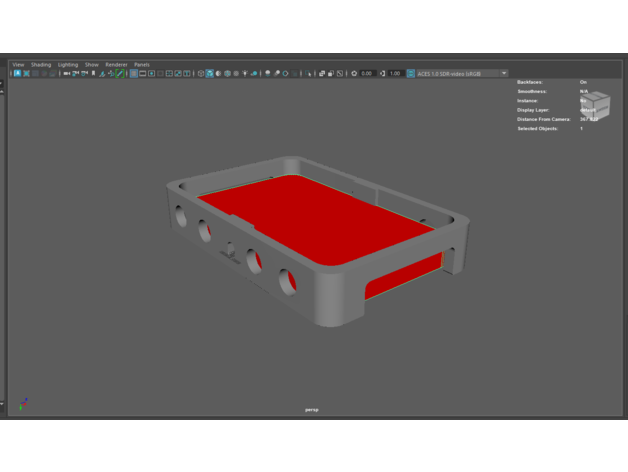
Task: Open the Lighting menu
Action: [x=68, y=64]
